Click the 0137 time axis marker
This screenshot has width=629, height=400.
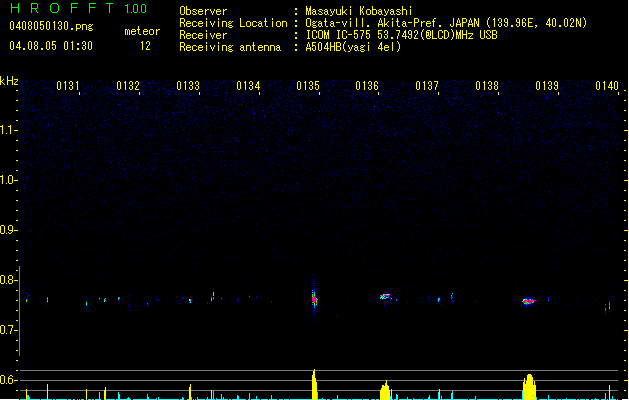pyautogui.click(x=427, y=86)
